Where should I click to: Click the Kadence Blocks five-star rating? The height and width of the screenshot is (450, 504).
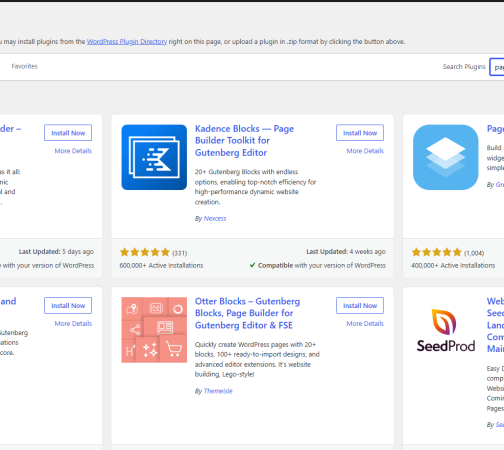(x=145, y=252)
